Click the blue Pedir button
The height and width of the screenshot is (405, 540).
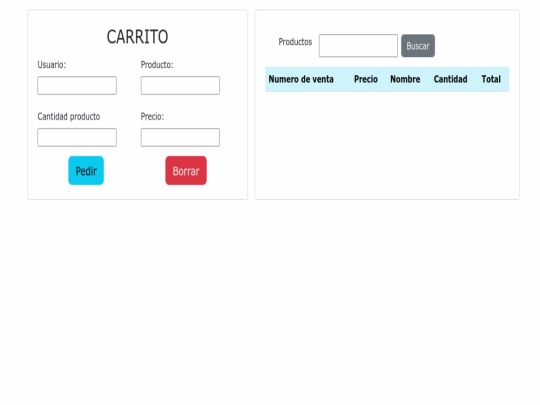click(x=86, y=170)
